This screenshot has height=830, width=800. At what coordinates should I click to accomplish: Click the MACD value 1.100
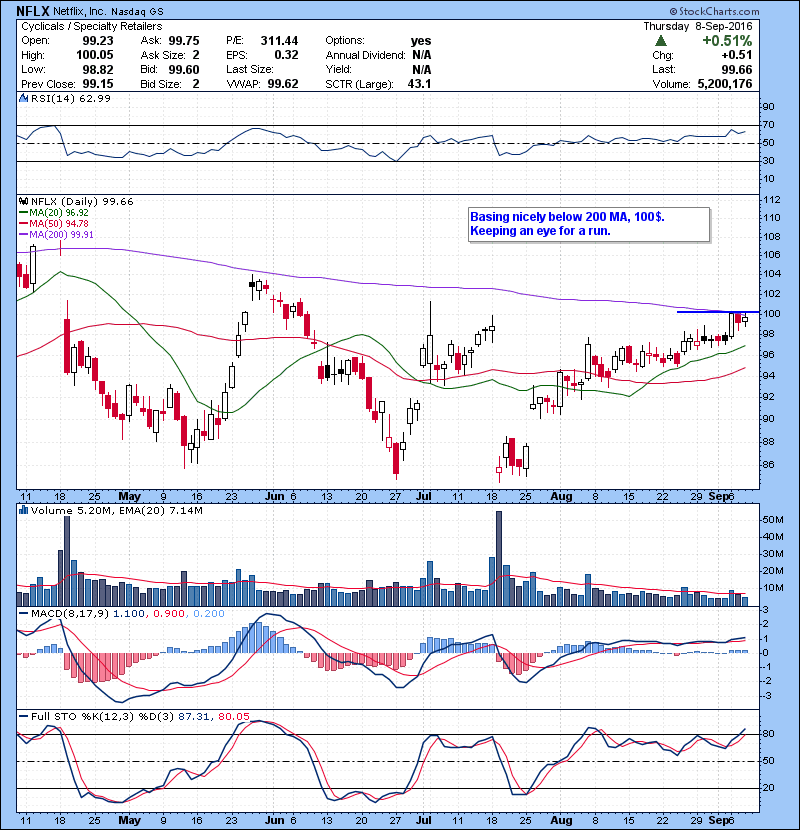coord(129,614)
